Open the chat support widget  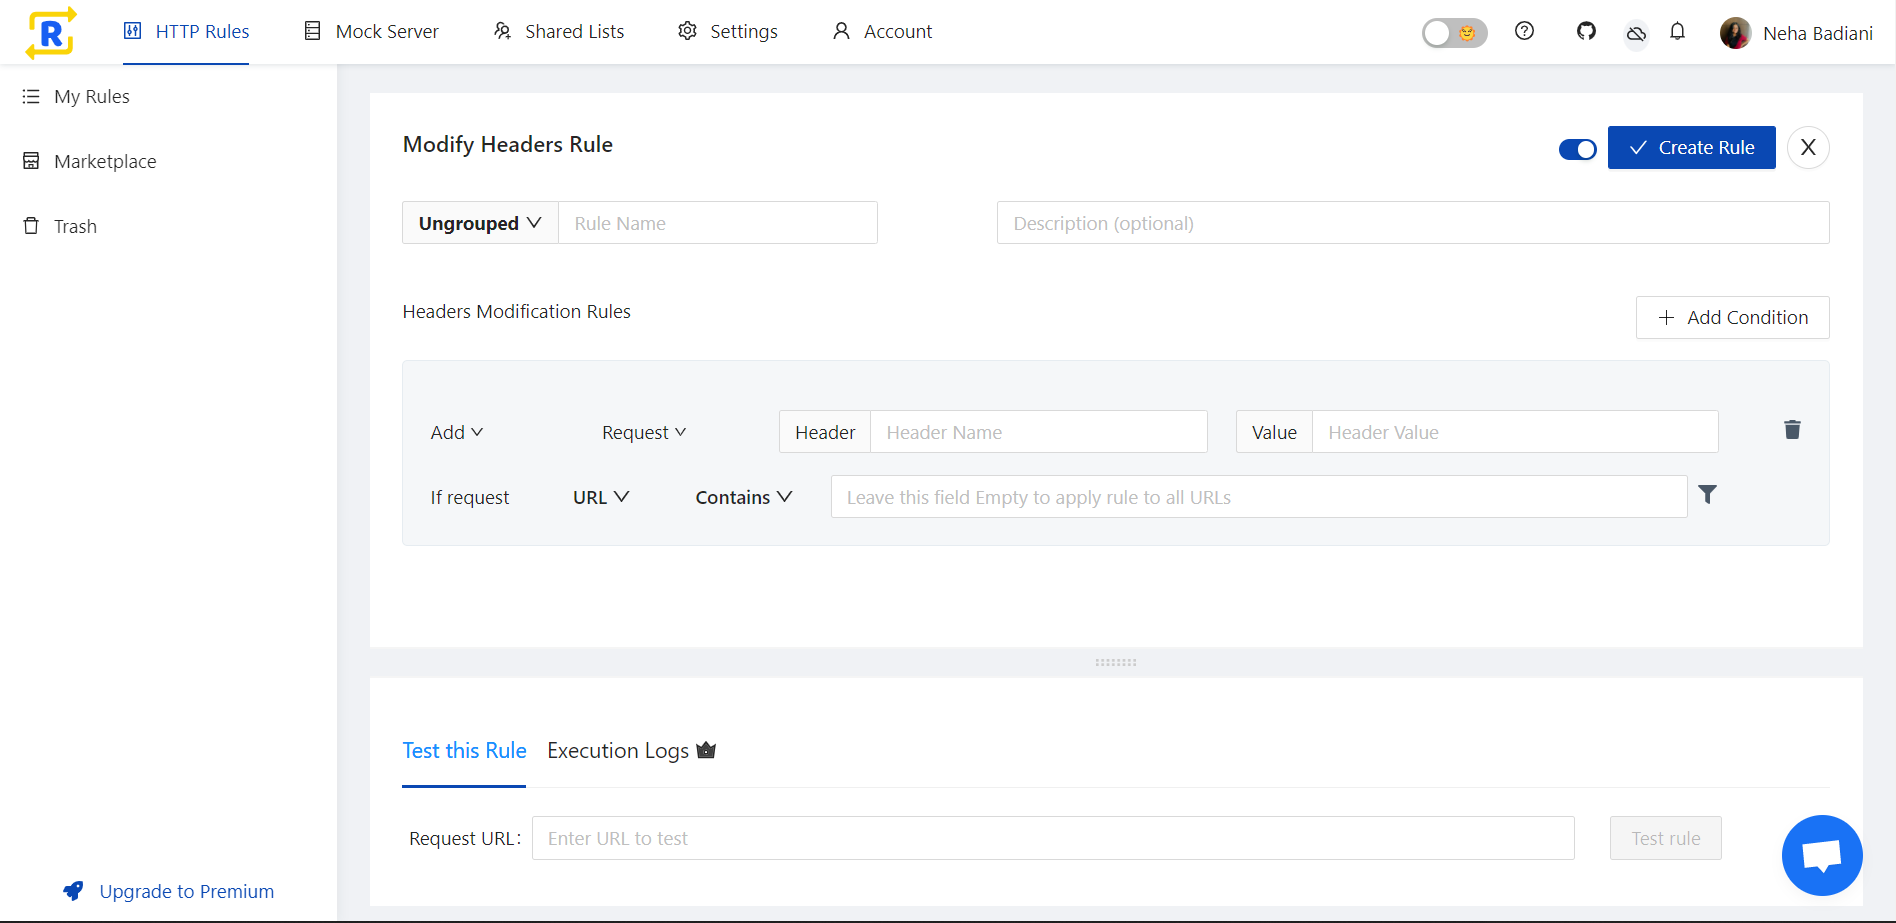[x=1822, y=855]
